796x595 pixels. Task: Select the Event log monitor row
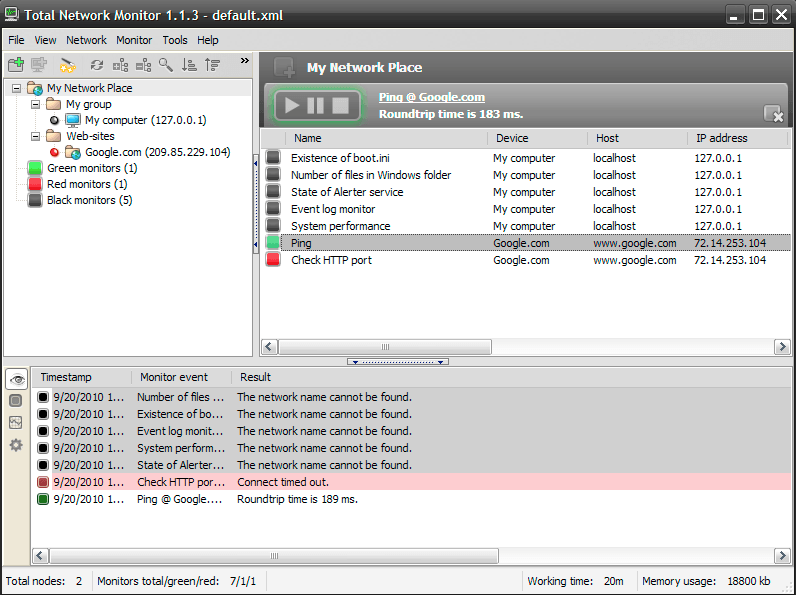(x=526, y=209)
